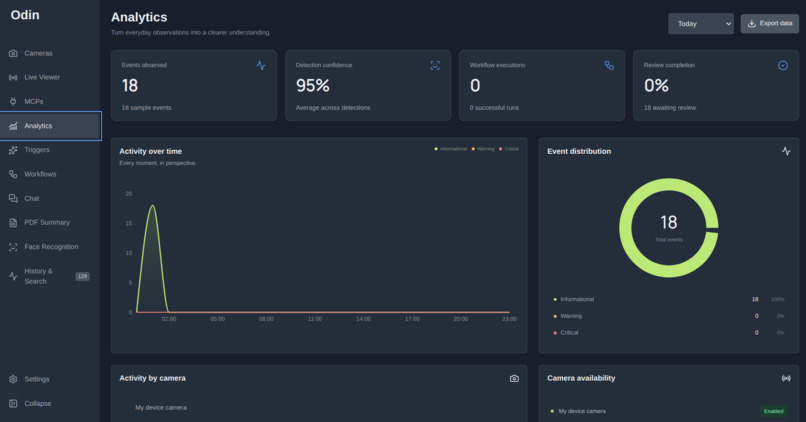Collapse the sidebar
Screen dimensions: 806x422
(50, 403)
